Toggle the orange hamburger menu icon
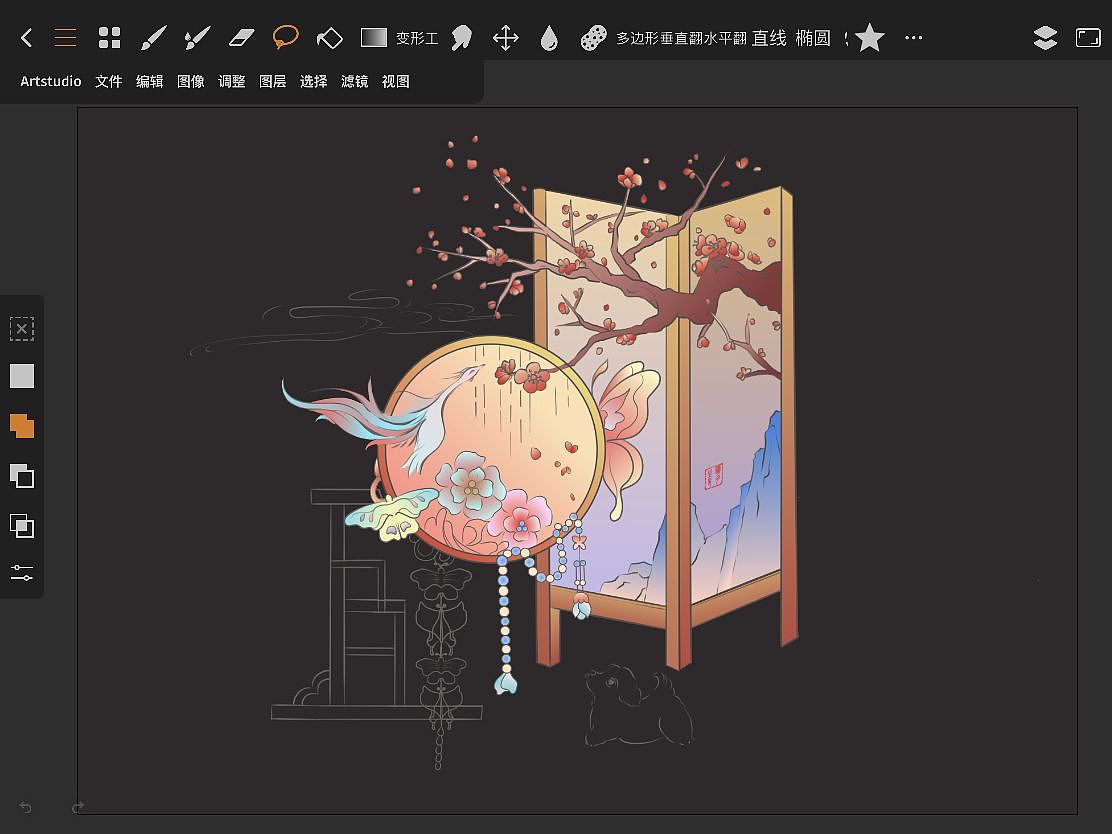The image size is (1112, 834). pos(65,38)
